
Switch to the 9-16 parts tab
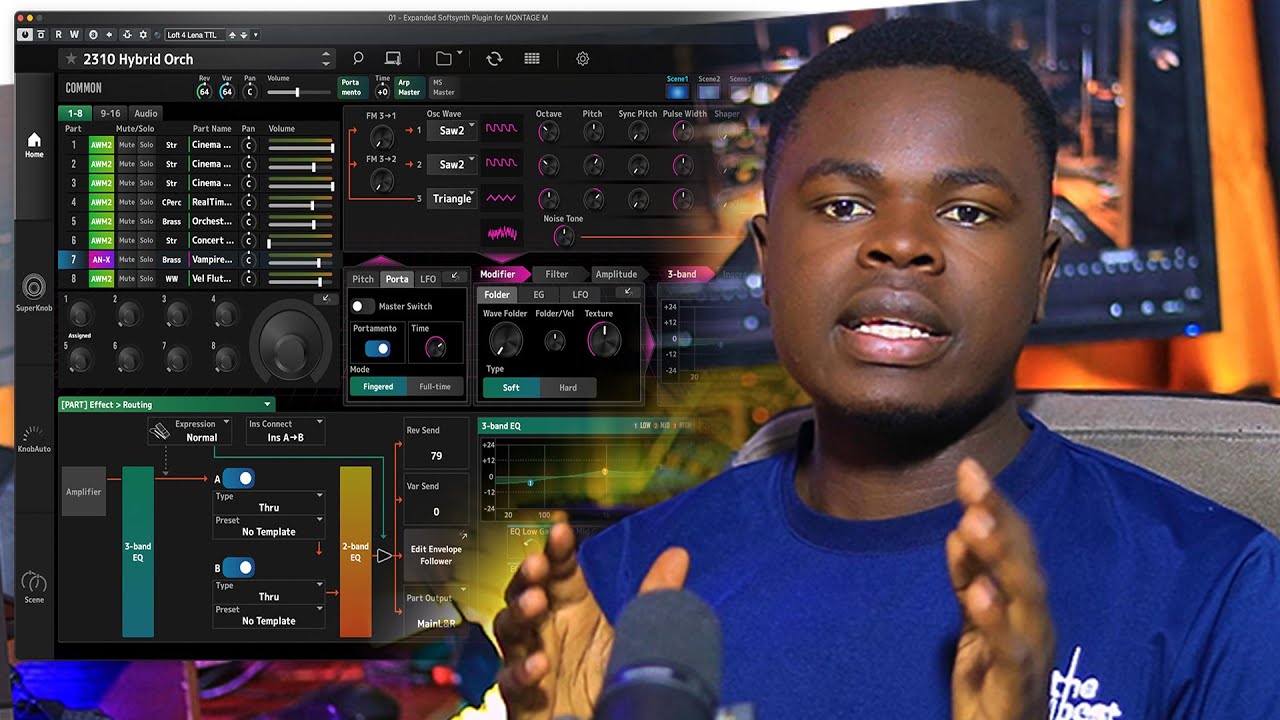[x=110, y=113]
